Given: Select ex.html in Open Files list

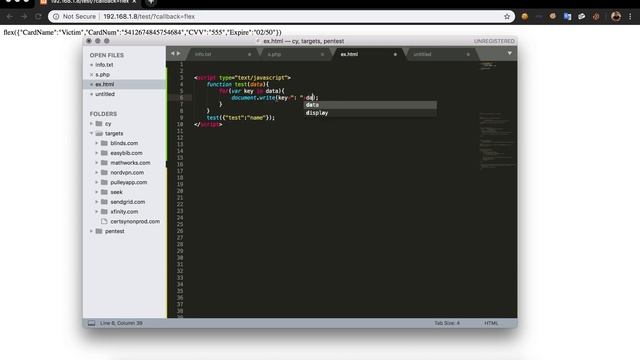Looking at the screenshot, I should pyautogui.click(x=105, y=84).
